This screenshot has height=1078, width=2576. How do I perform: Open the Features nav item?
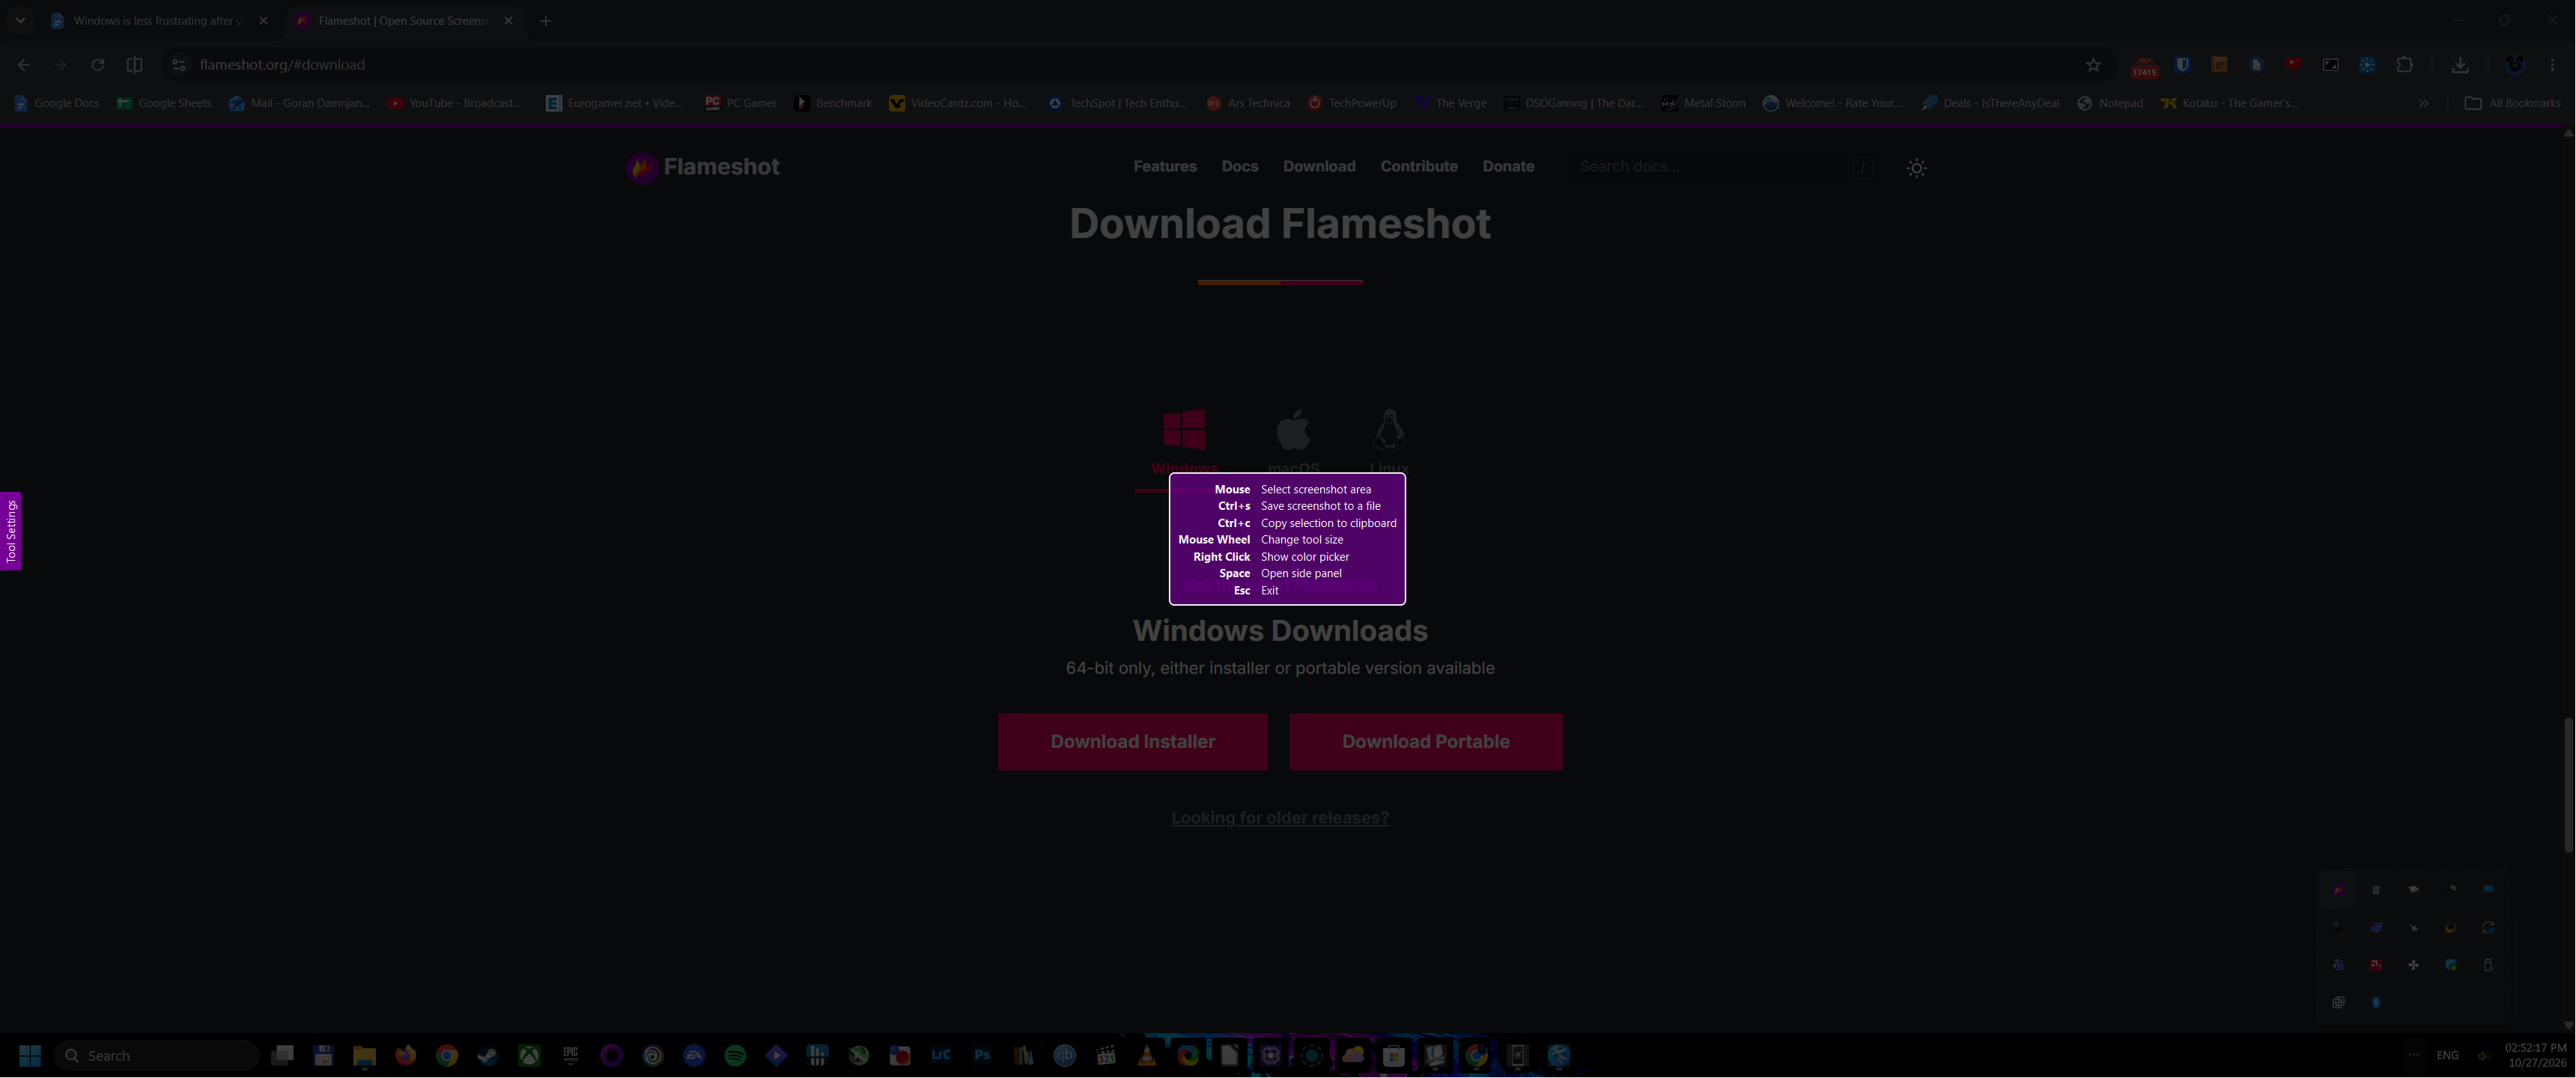(x=1165, y=166)
